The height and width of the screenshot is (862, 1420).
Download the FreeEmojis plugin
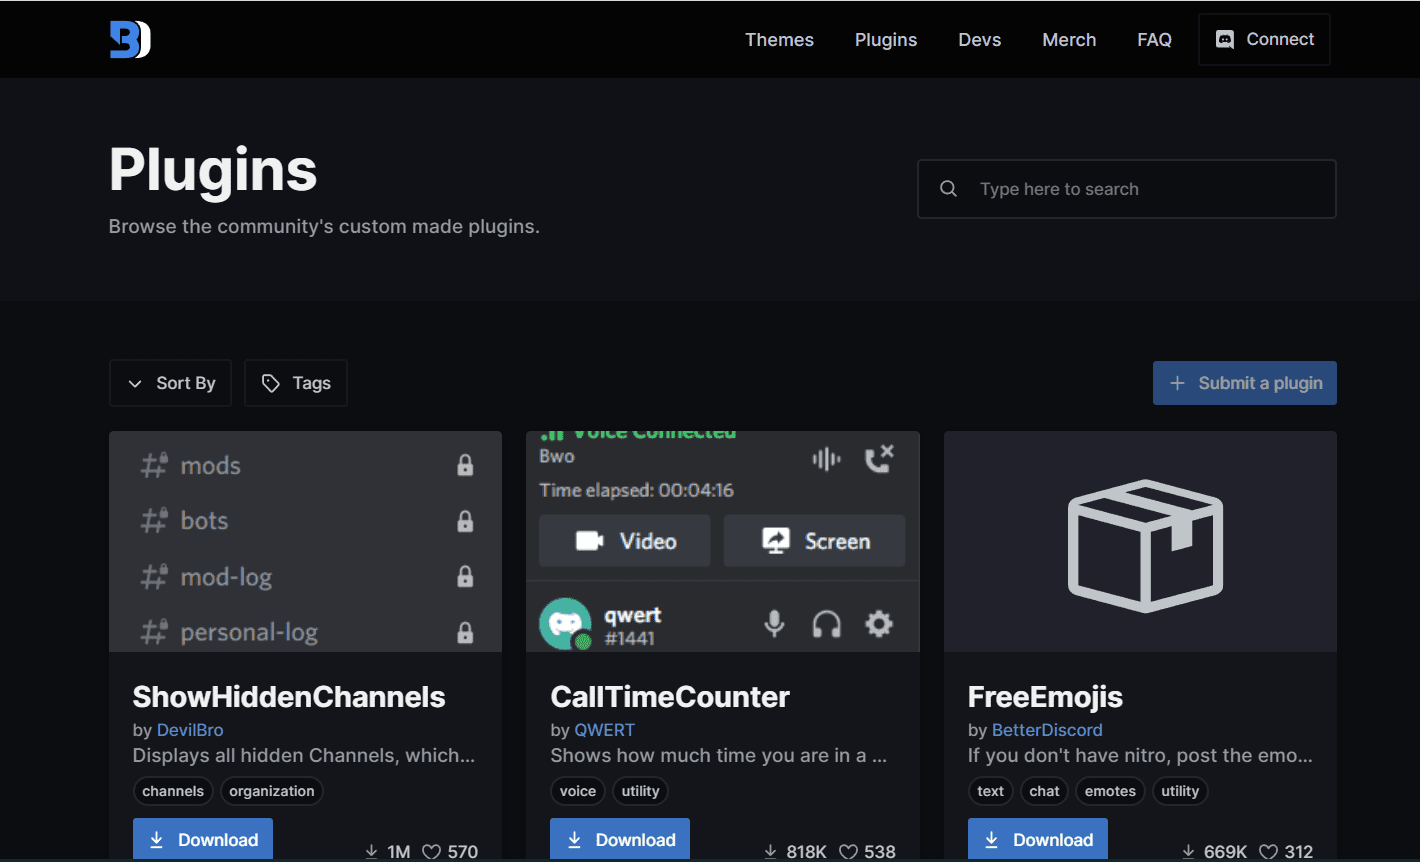point(1038,840)
